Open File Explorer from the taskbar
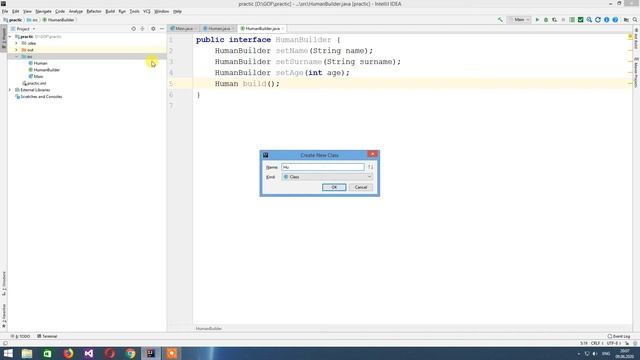640x360 pixels. click(27, 353)
